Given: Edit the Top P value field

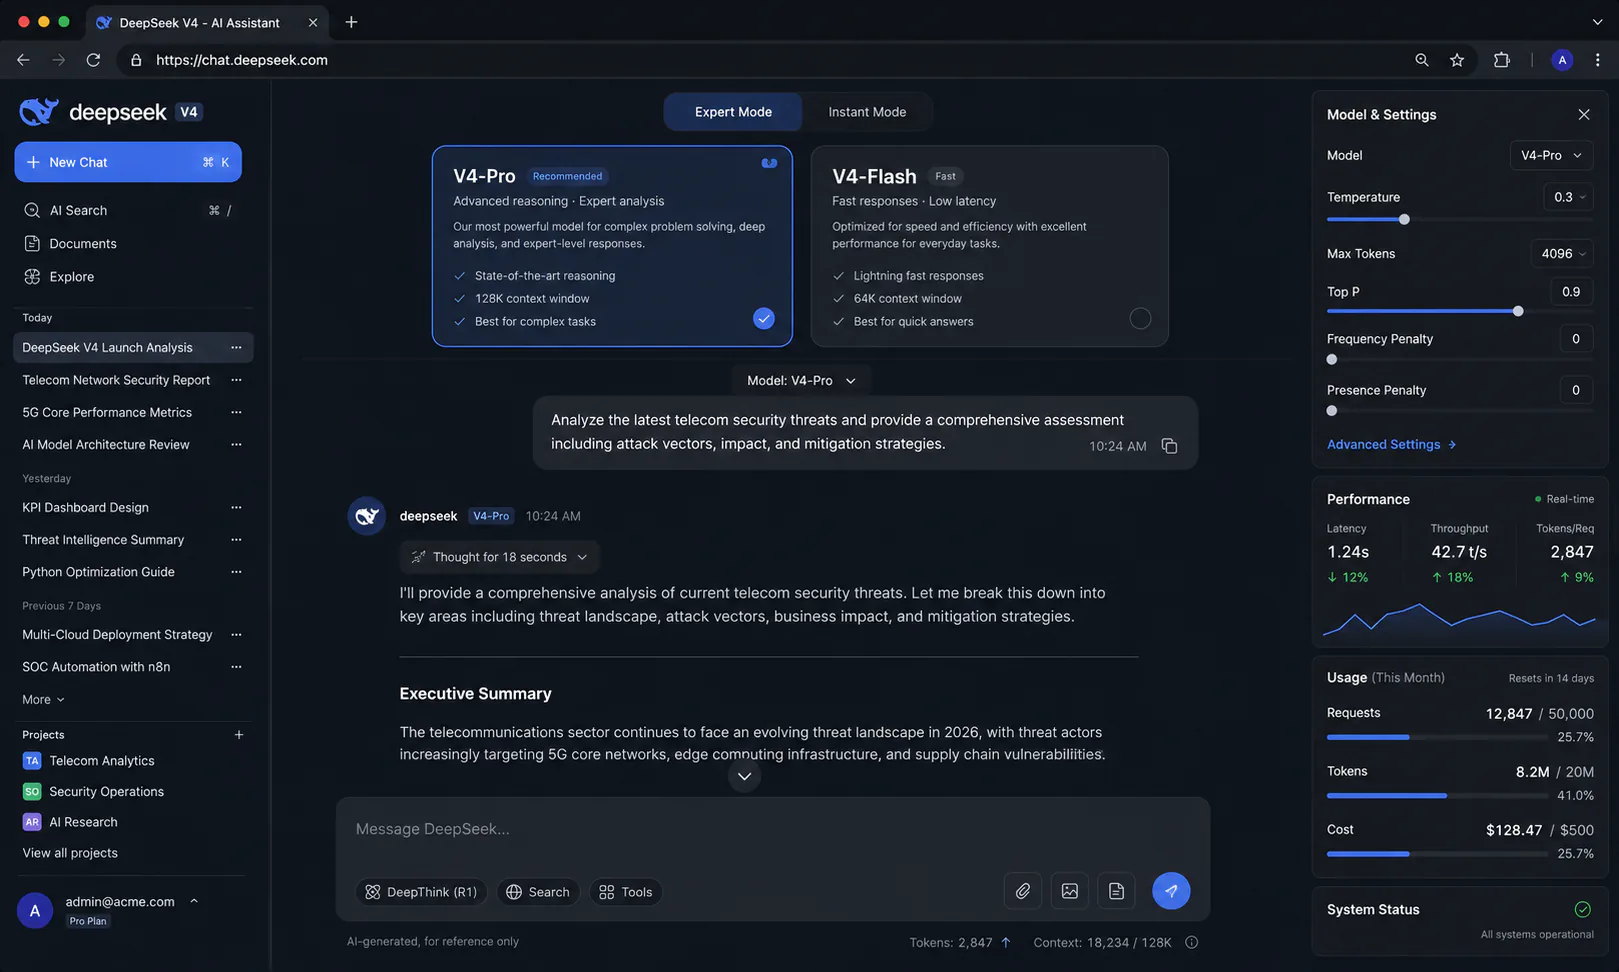Looking at the screenshot, I should 1571,292.
